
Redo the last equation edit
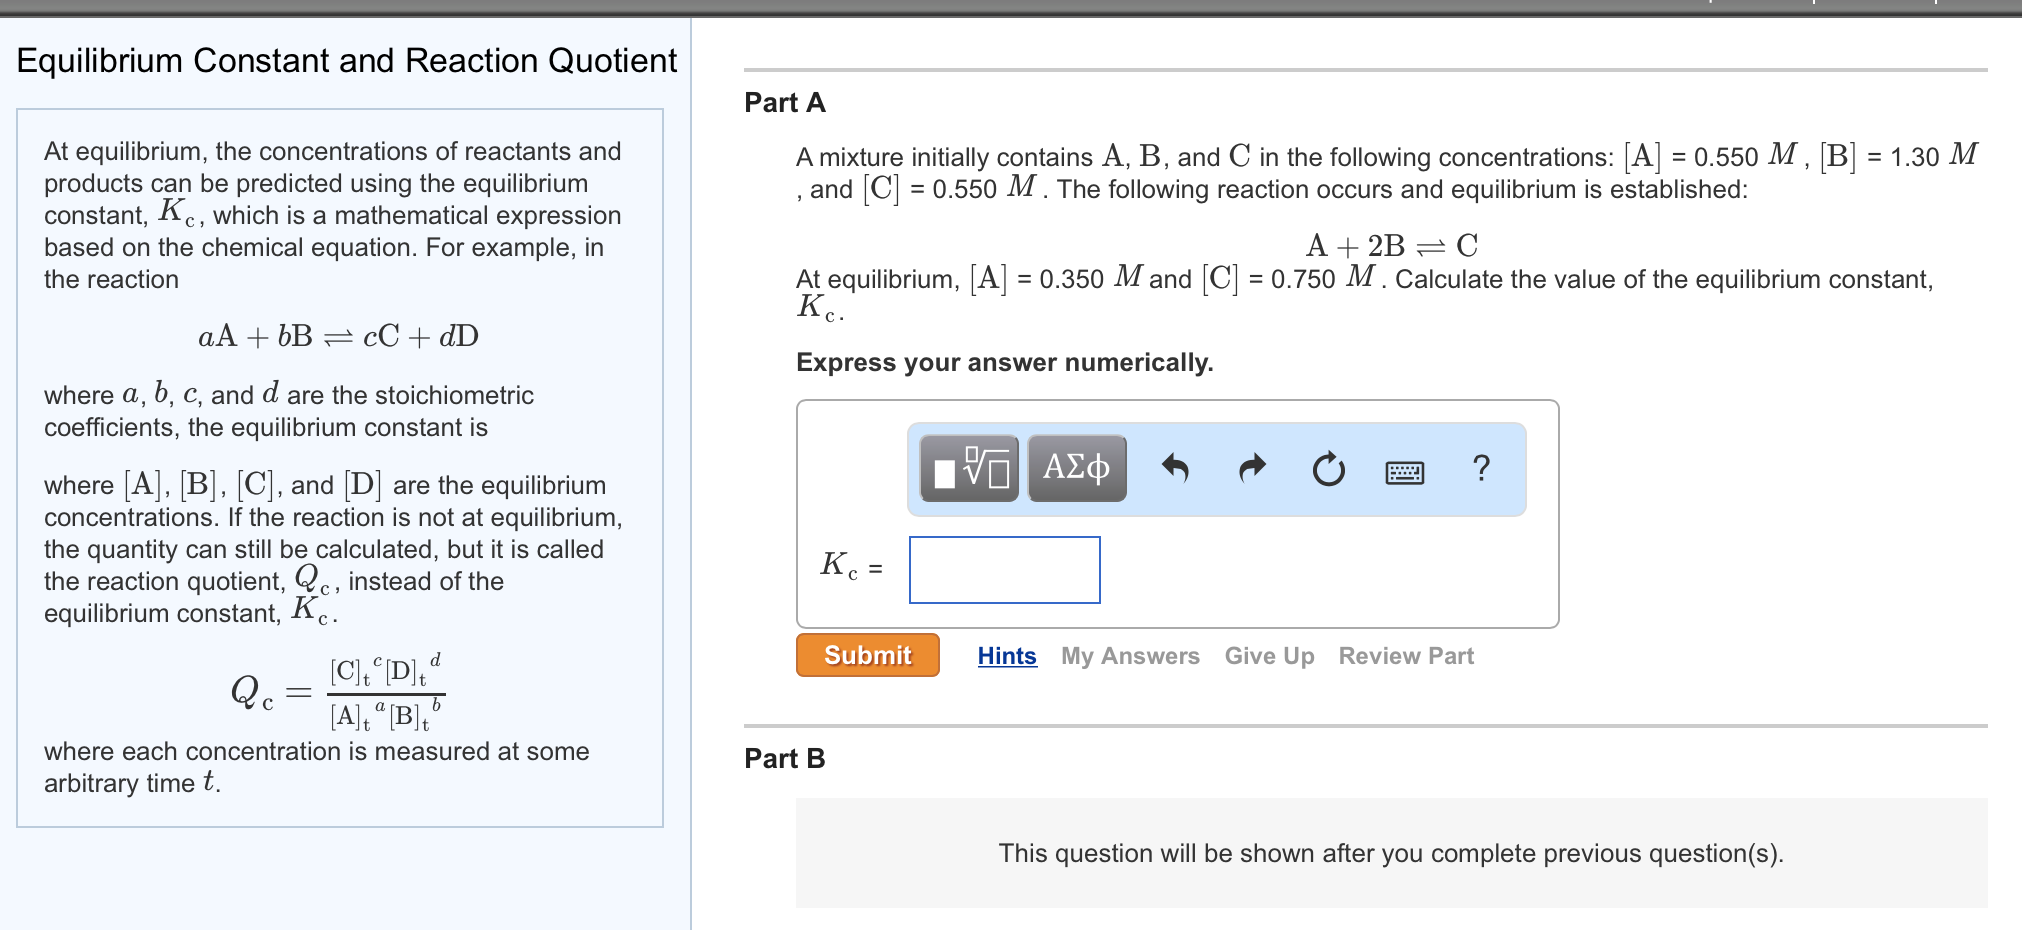click(x=1250, y=466)
